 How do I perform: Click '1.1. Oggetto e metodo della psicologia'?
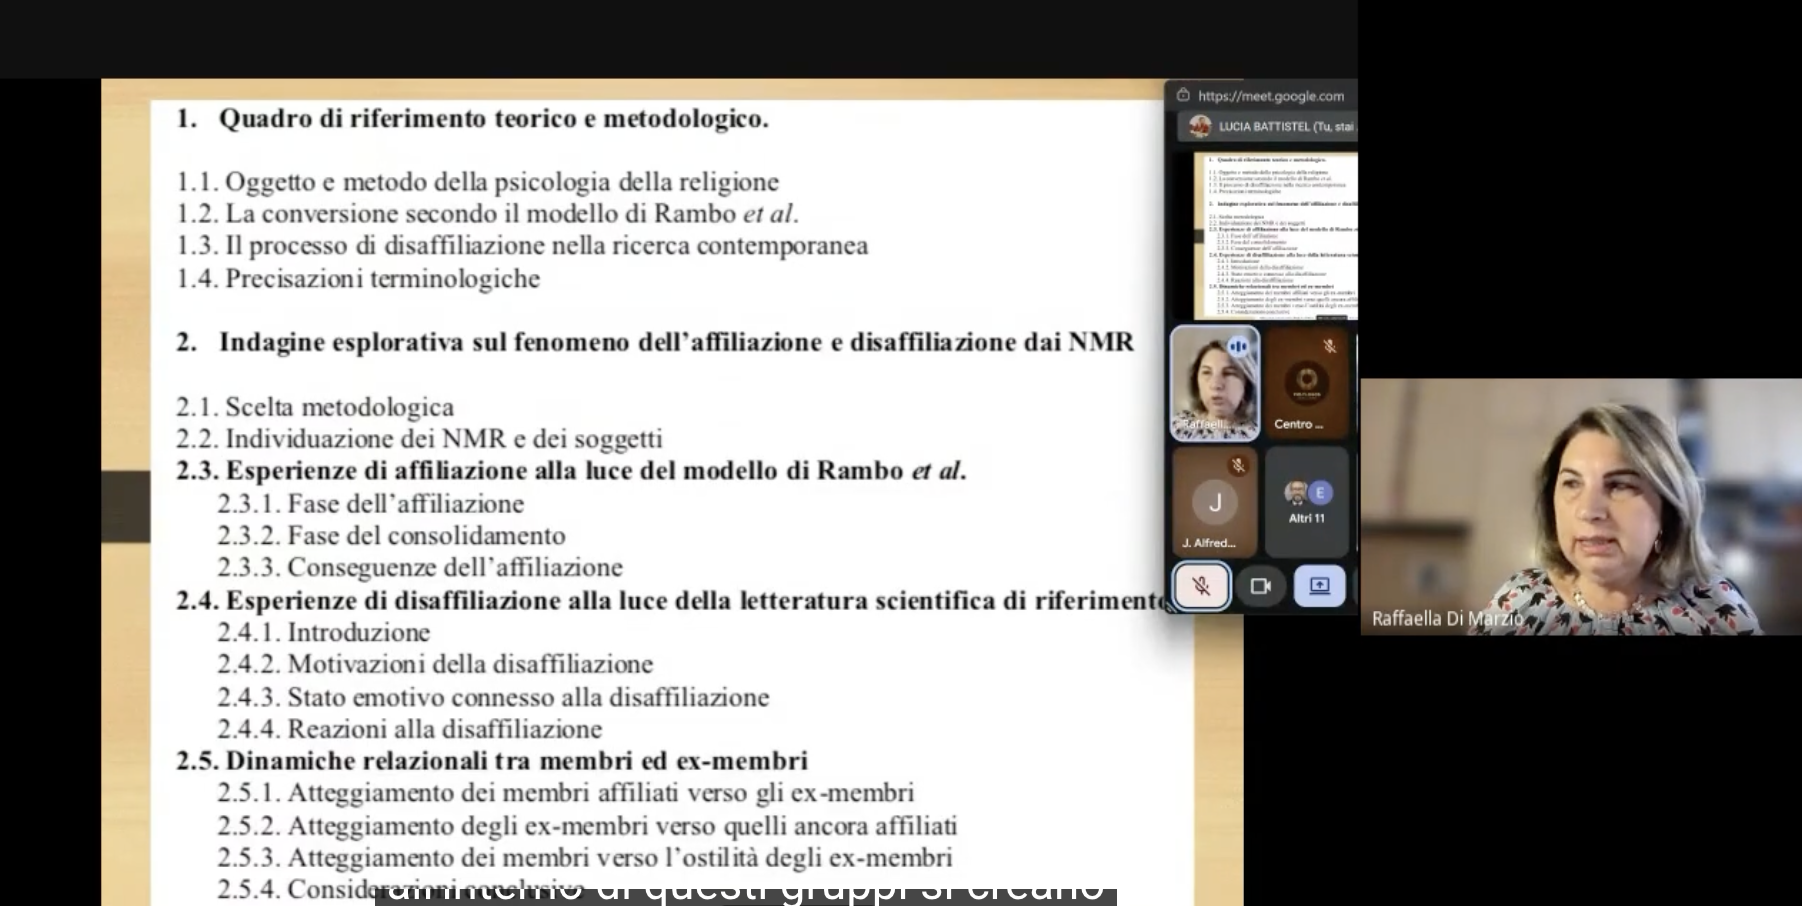point(477,182)
